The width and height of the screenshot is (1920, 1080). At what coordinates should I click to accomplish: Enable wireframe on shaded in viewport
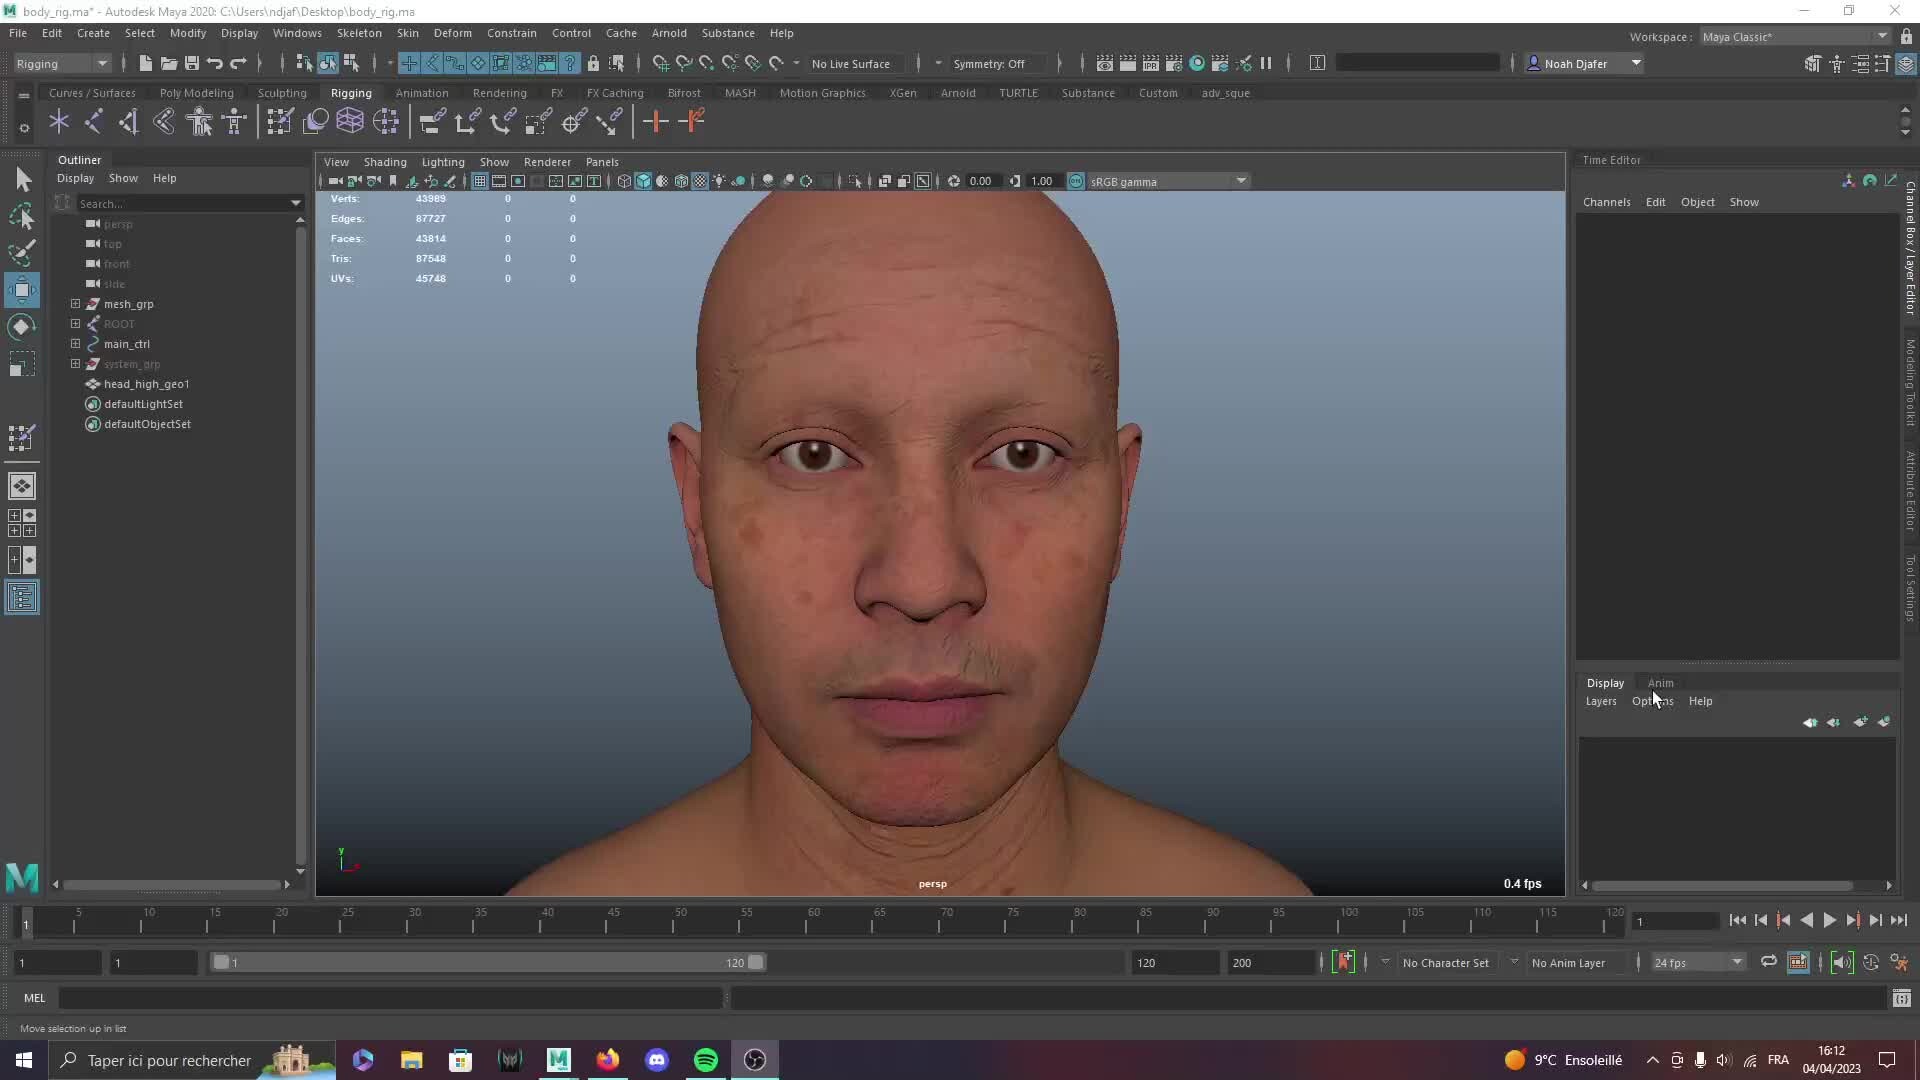coord(681,181)
